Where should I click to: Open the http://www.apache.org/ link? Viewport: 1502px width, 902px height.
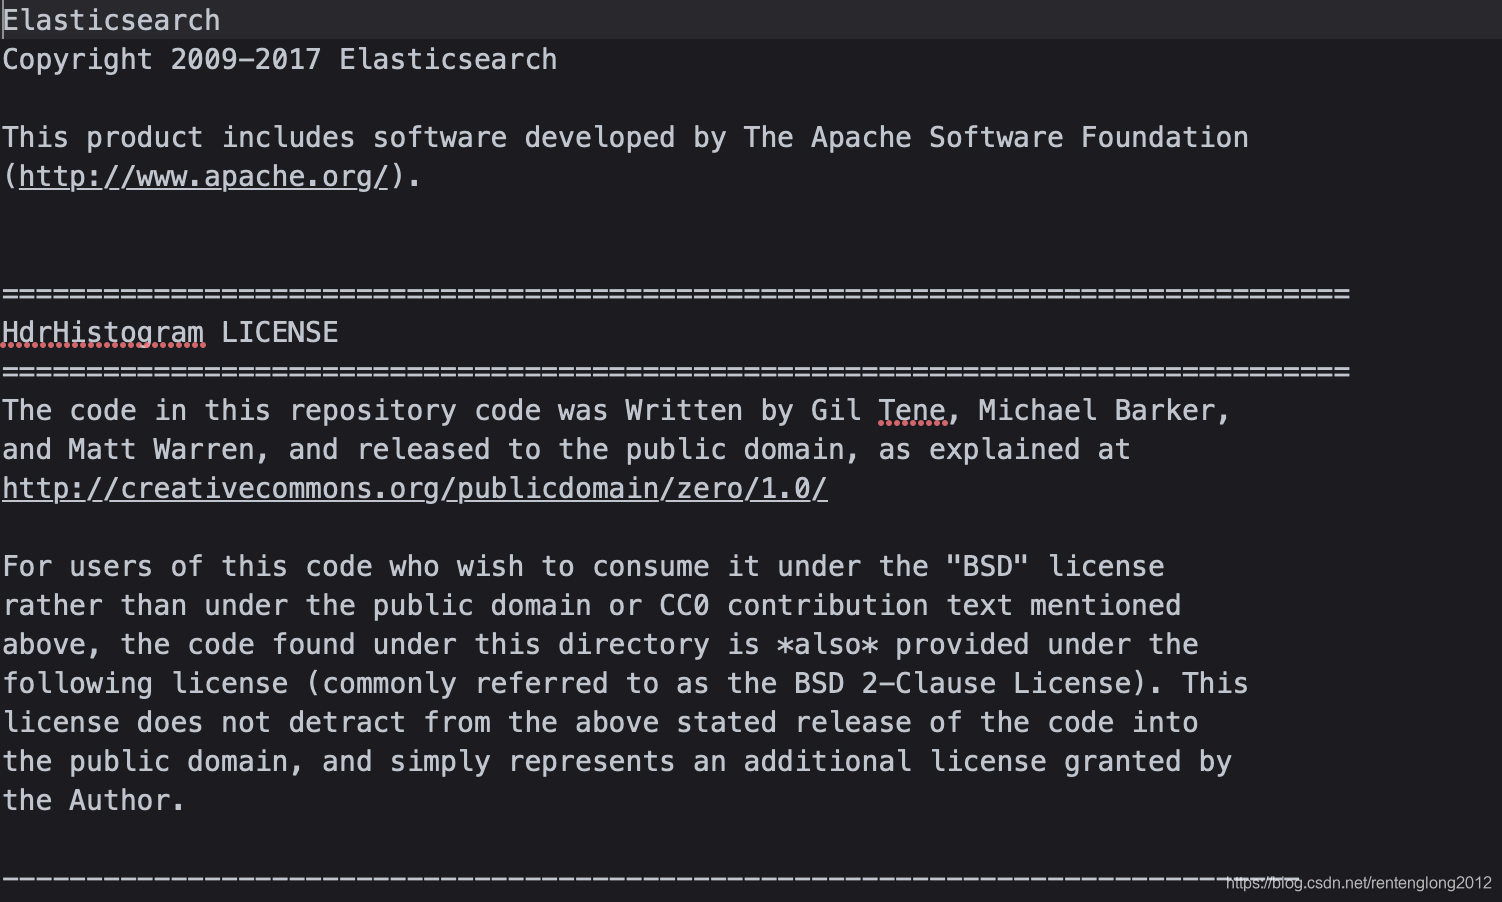(x=203, y=176)
